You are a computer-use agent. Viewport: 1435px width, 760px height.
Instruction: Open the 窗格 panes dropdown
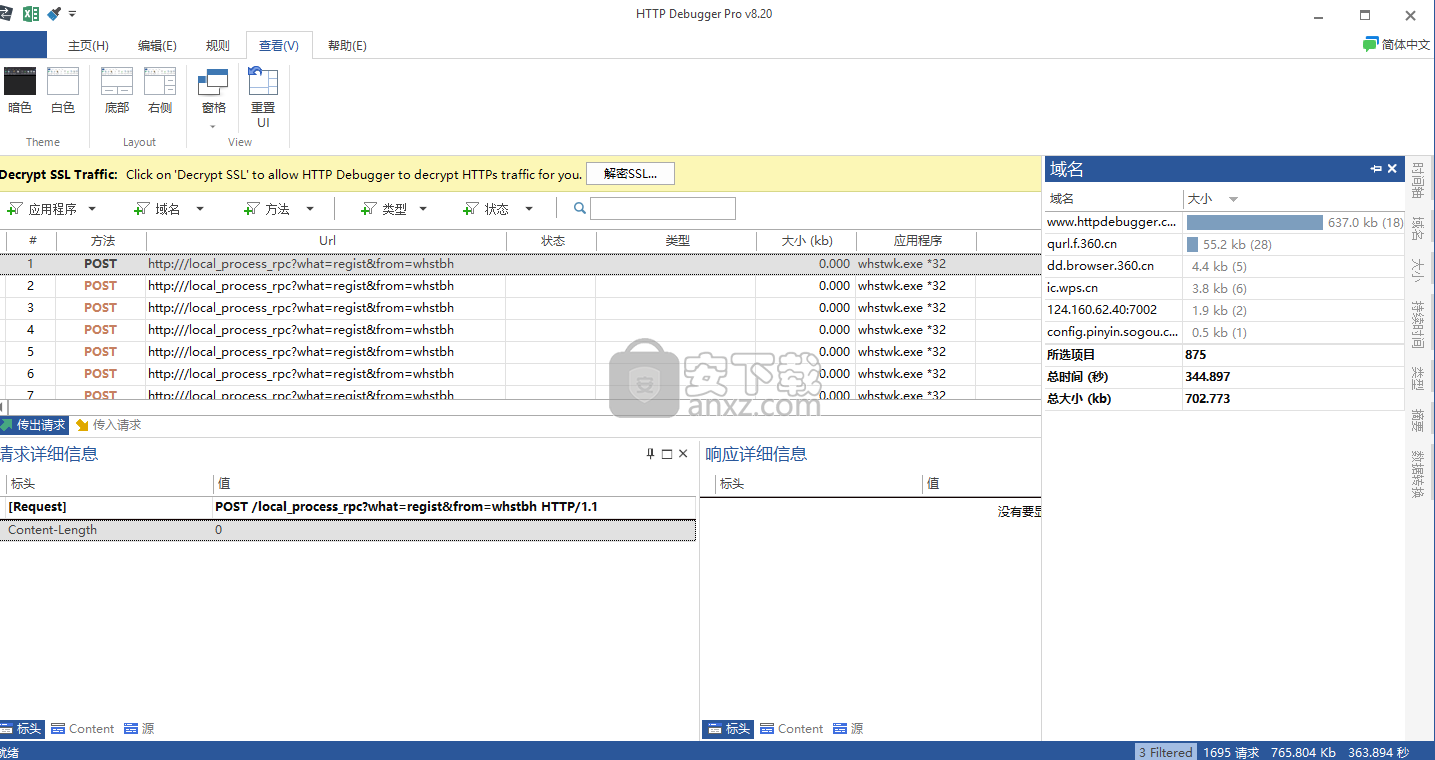(x=213, y=98)
